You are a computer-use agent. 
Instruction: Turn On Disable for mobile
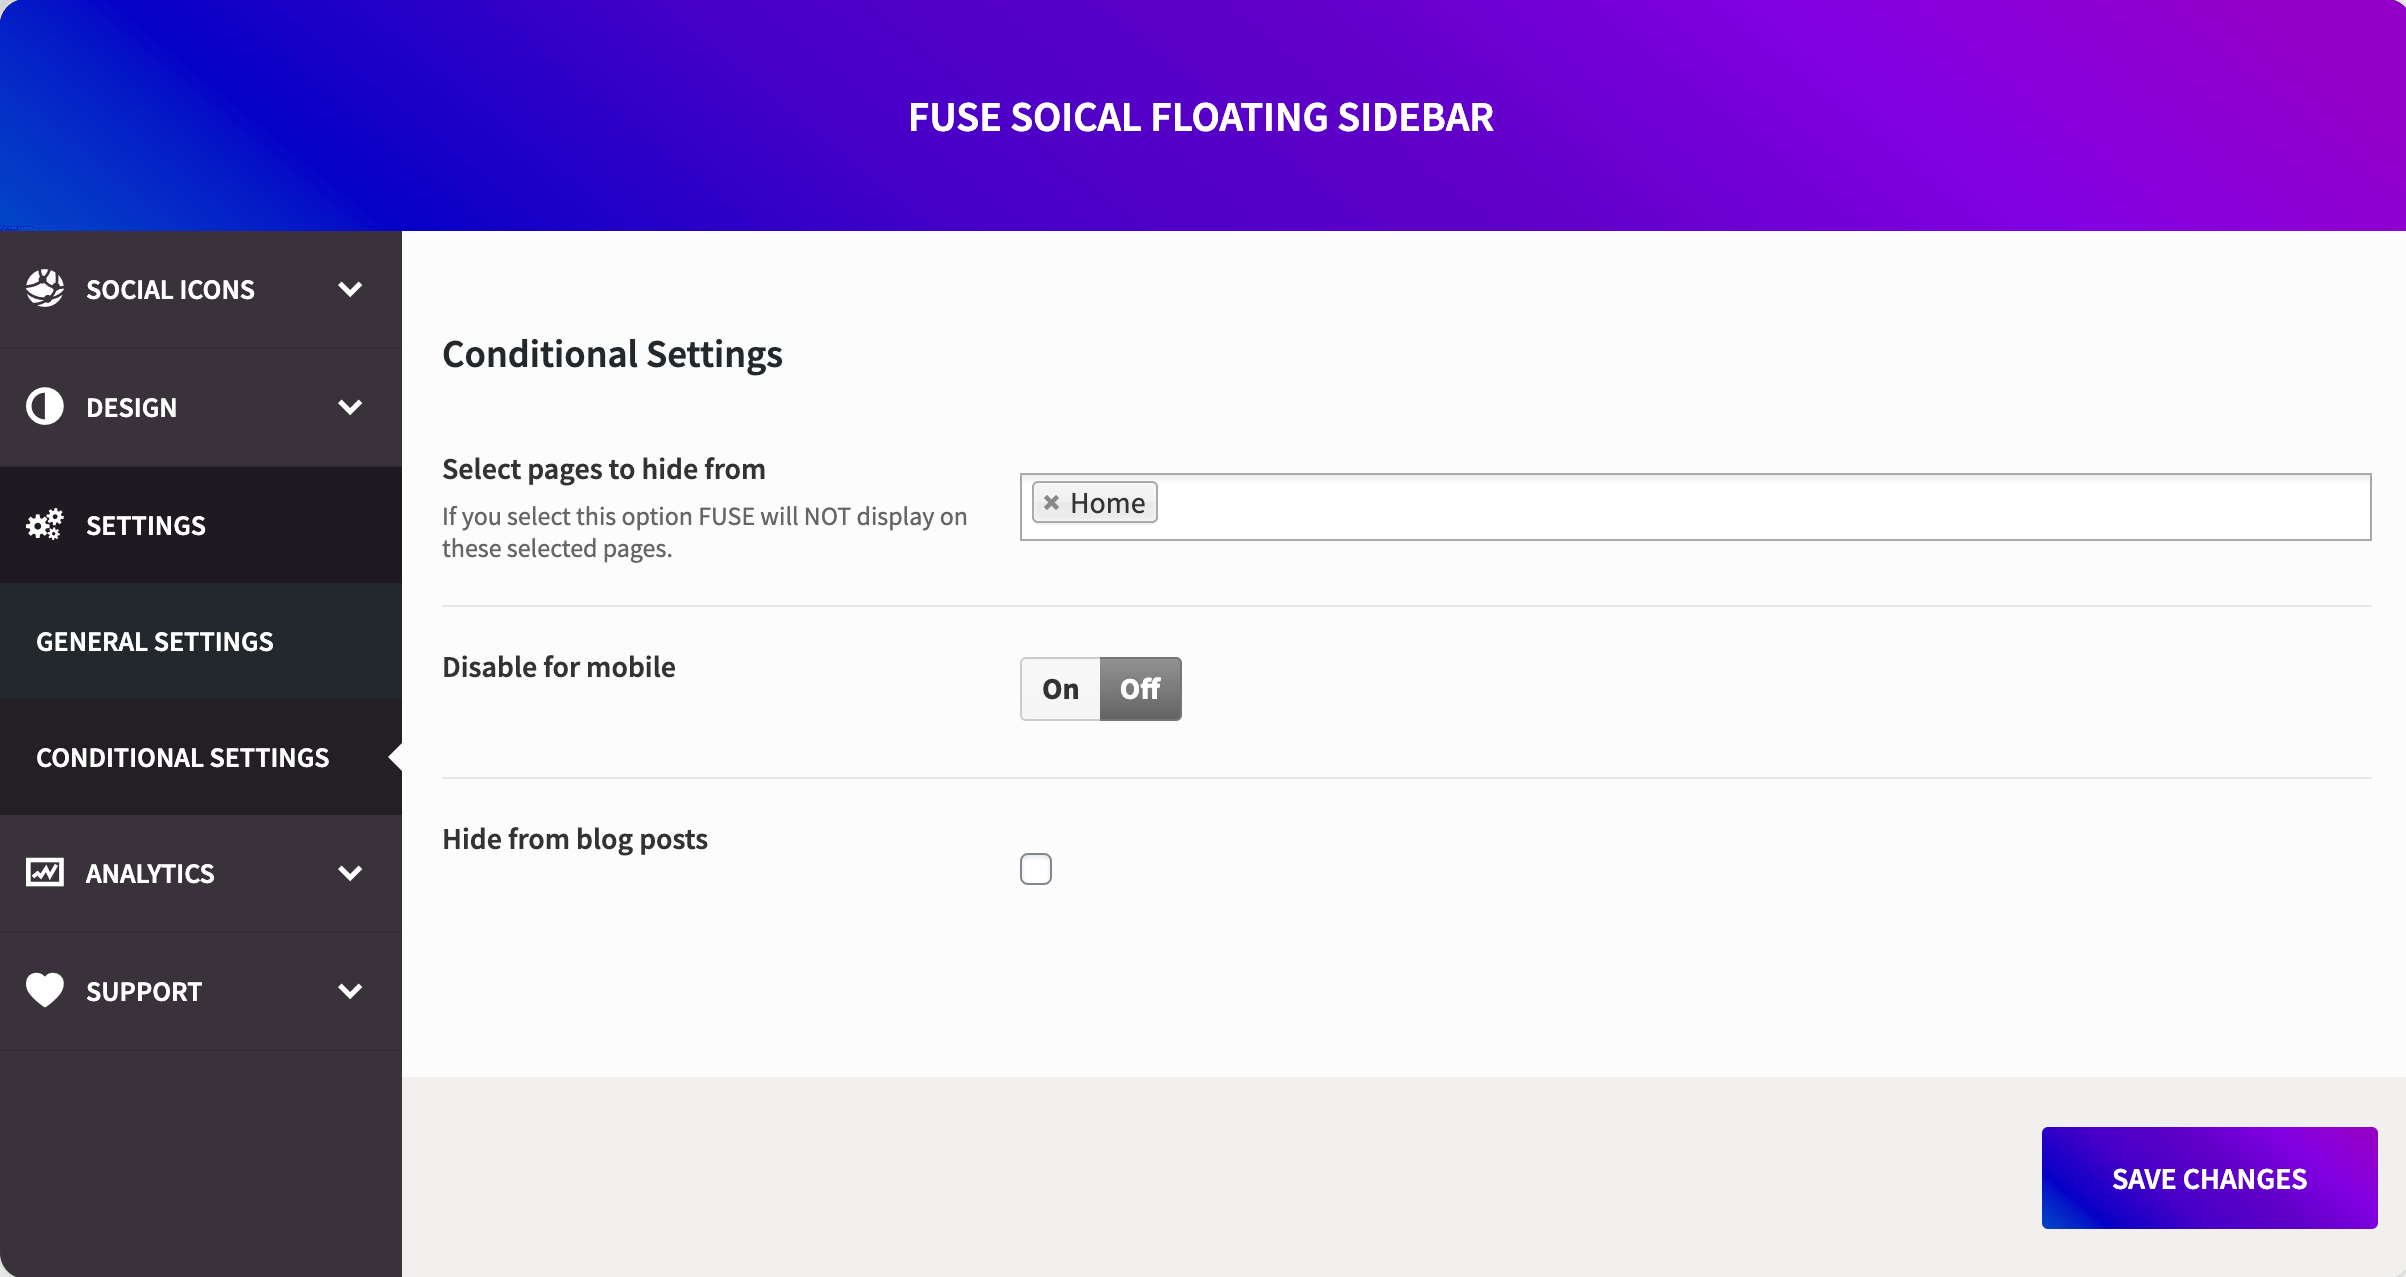1060,689
